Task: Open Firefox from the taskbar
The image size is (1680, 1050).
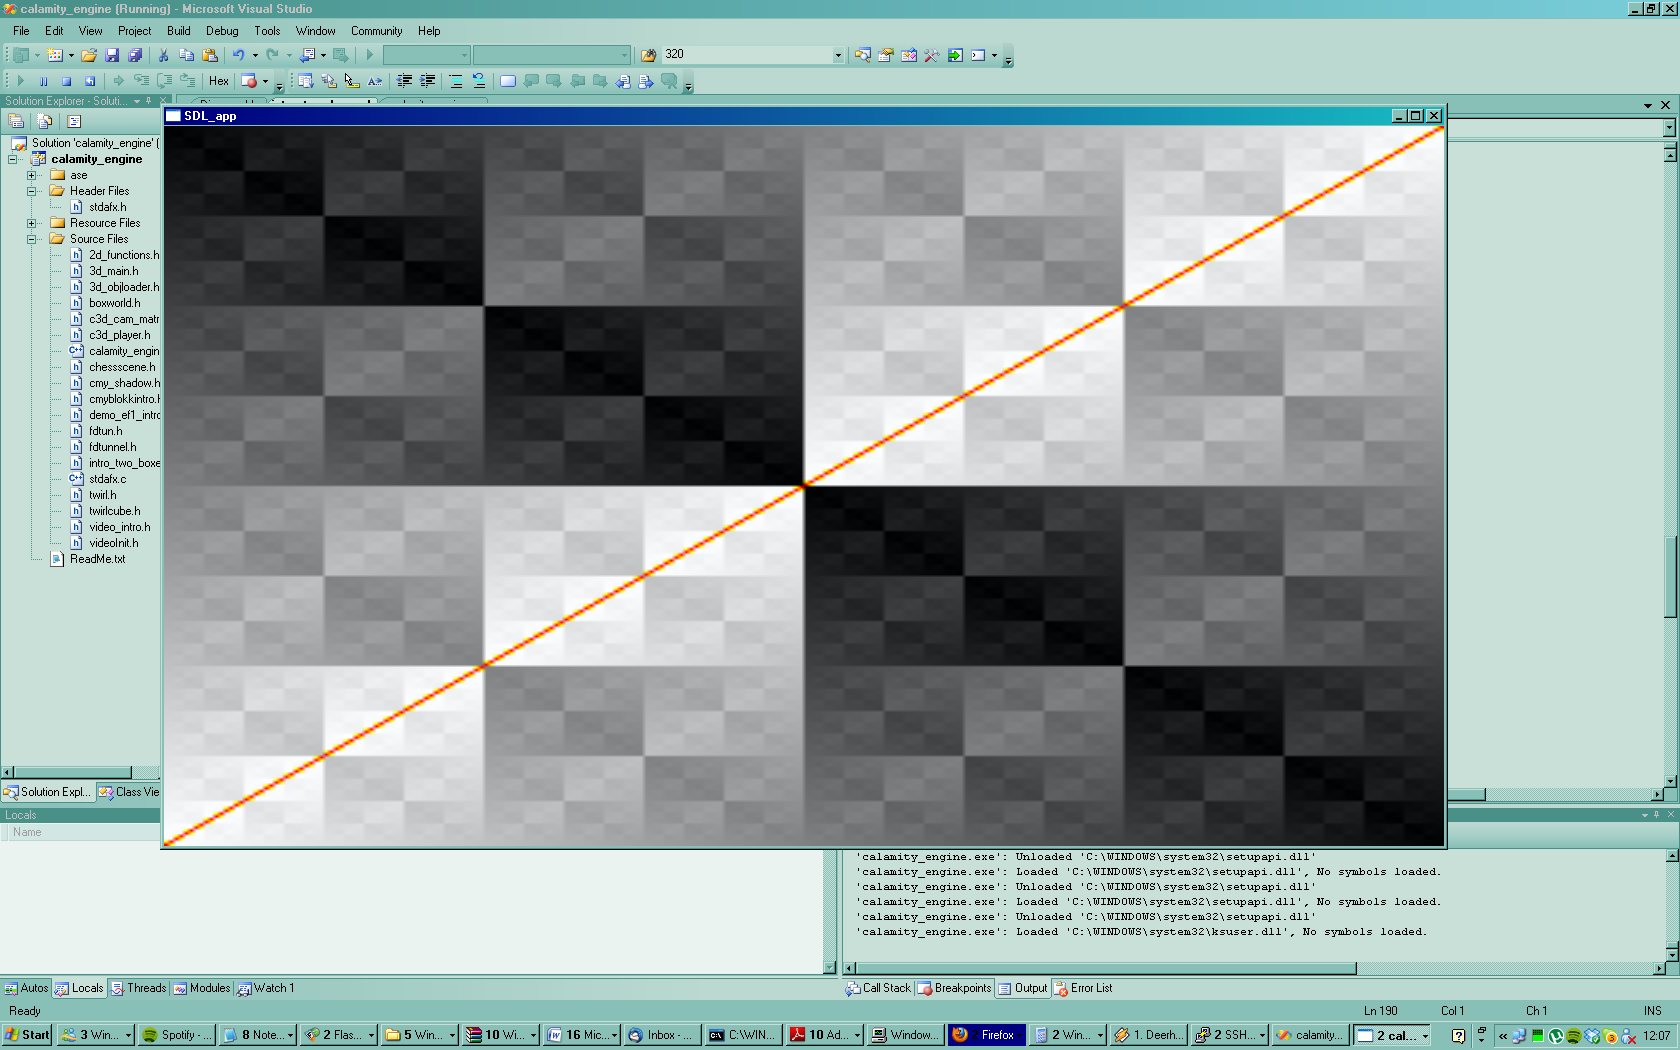Action: 986,1035
